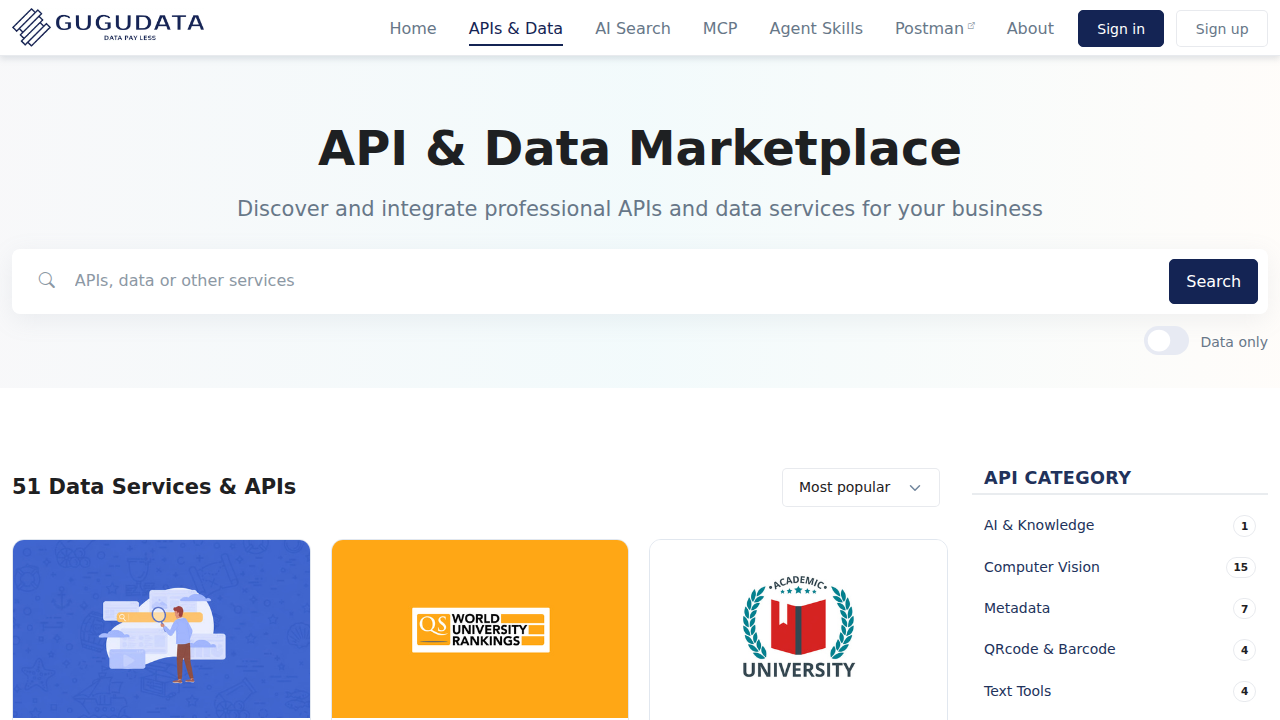Open the MCP menu item
Image resolution: width=1280 pixels, height=720 pixels.
pos(720,28)
